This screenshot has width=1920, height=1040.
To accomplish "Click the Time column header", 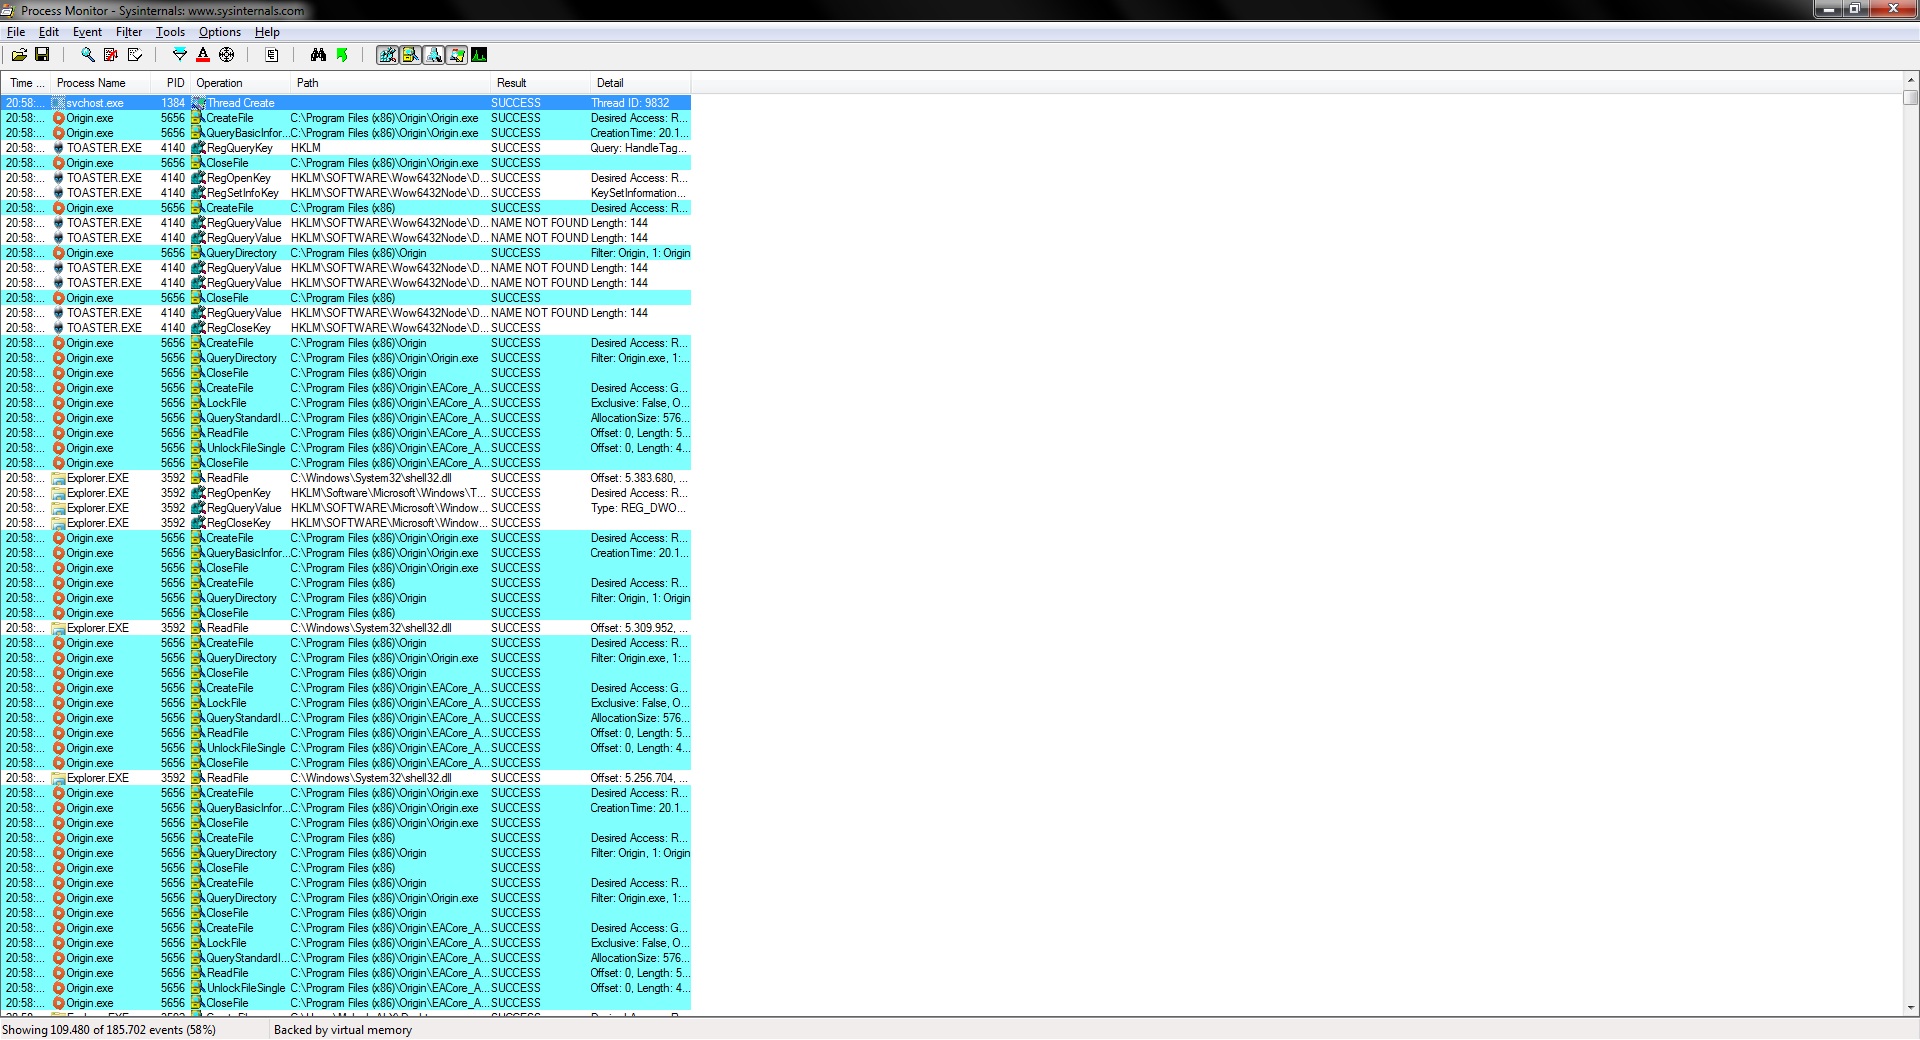I will pos(26,83).
